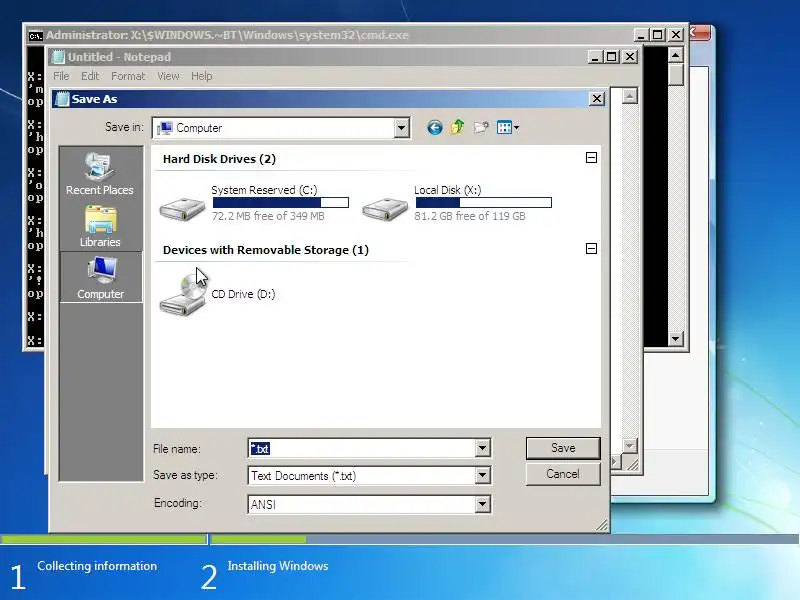
Task: Close the Save As dialog
Action: coord(597,98)
